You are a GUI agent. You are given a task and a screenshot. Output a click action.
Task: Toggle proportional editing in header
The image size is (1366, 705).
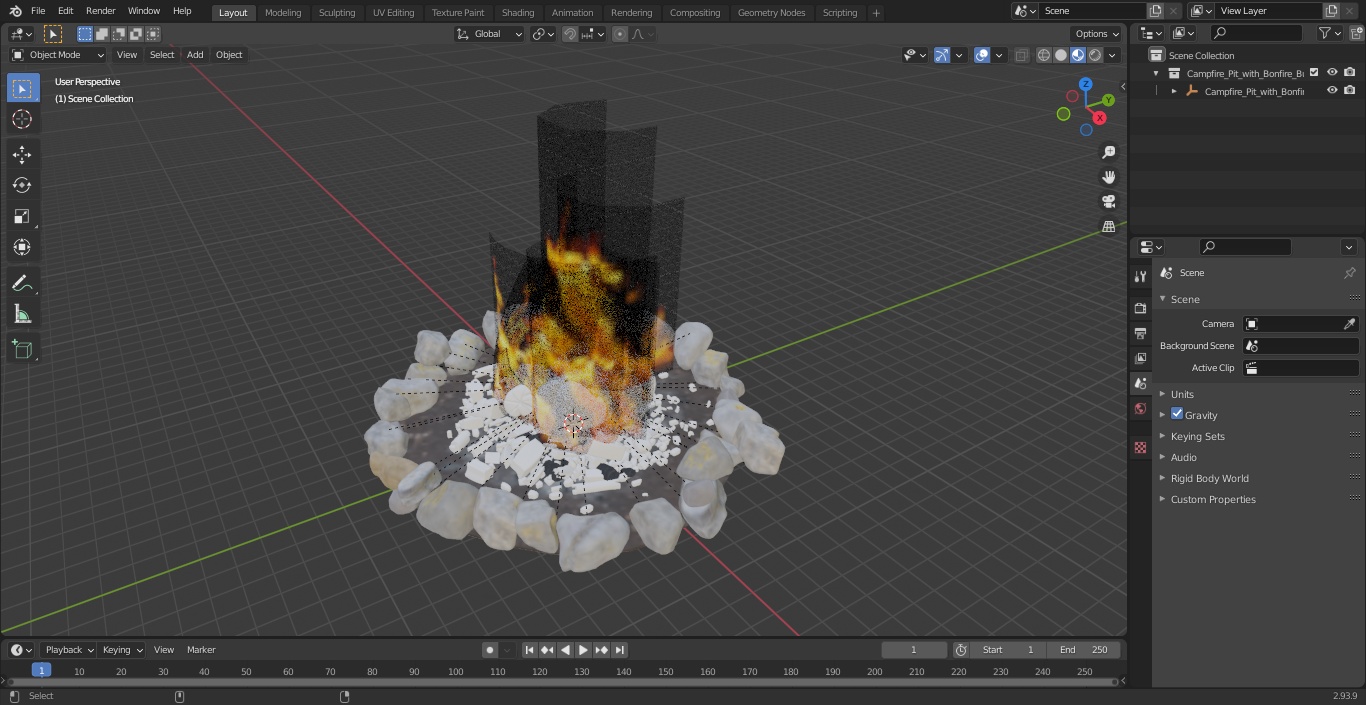620,34
